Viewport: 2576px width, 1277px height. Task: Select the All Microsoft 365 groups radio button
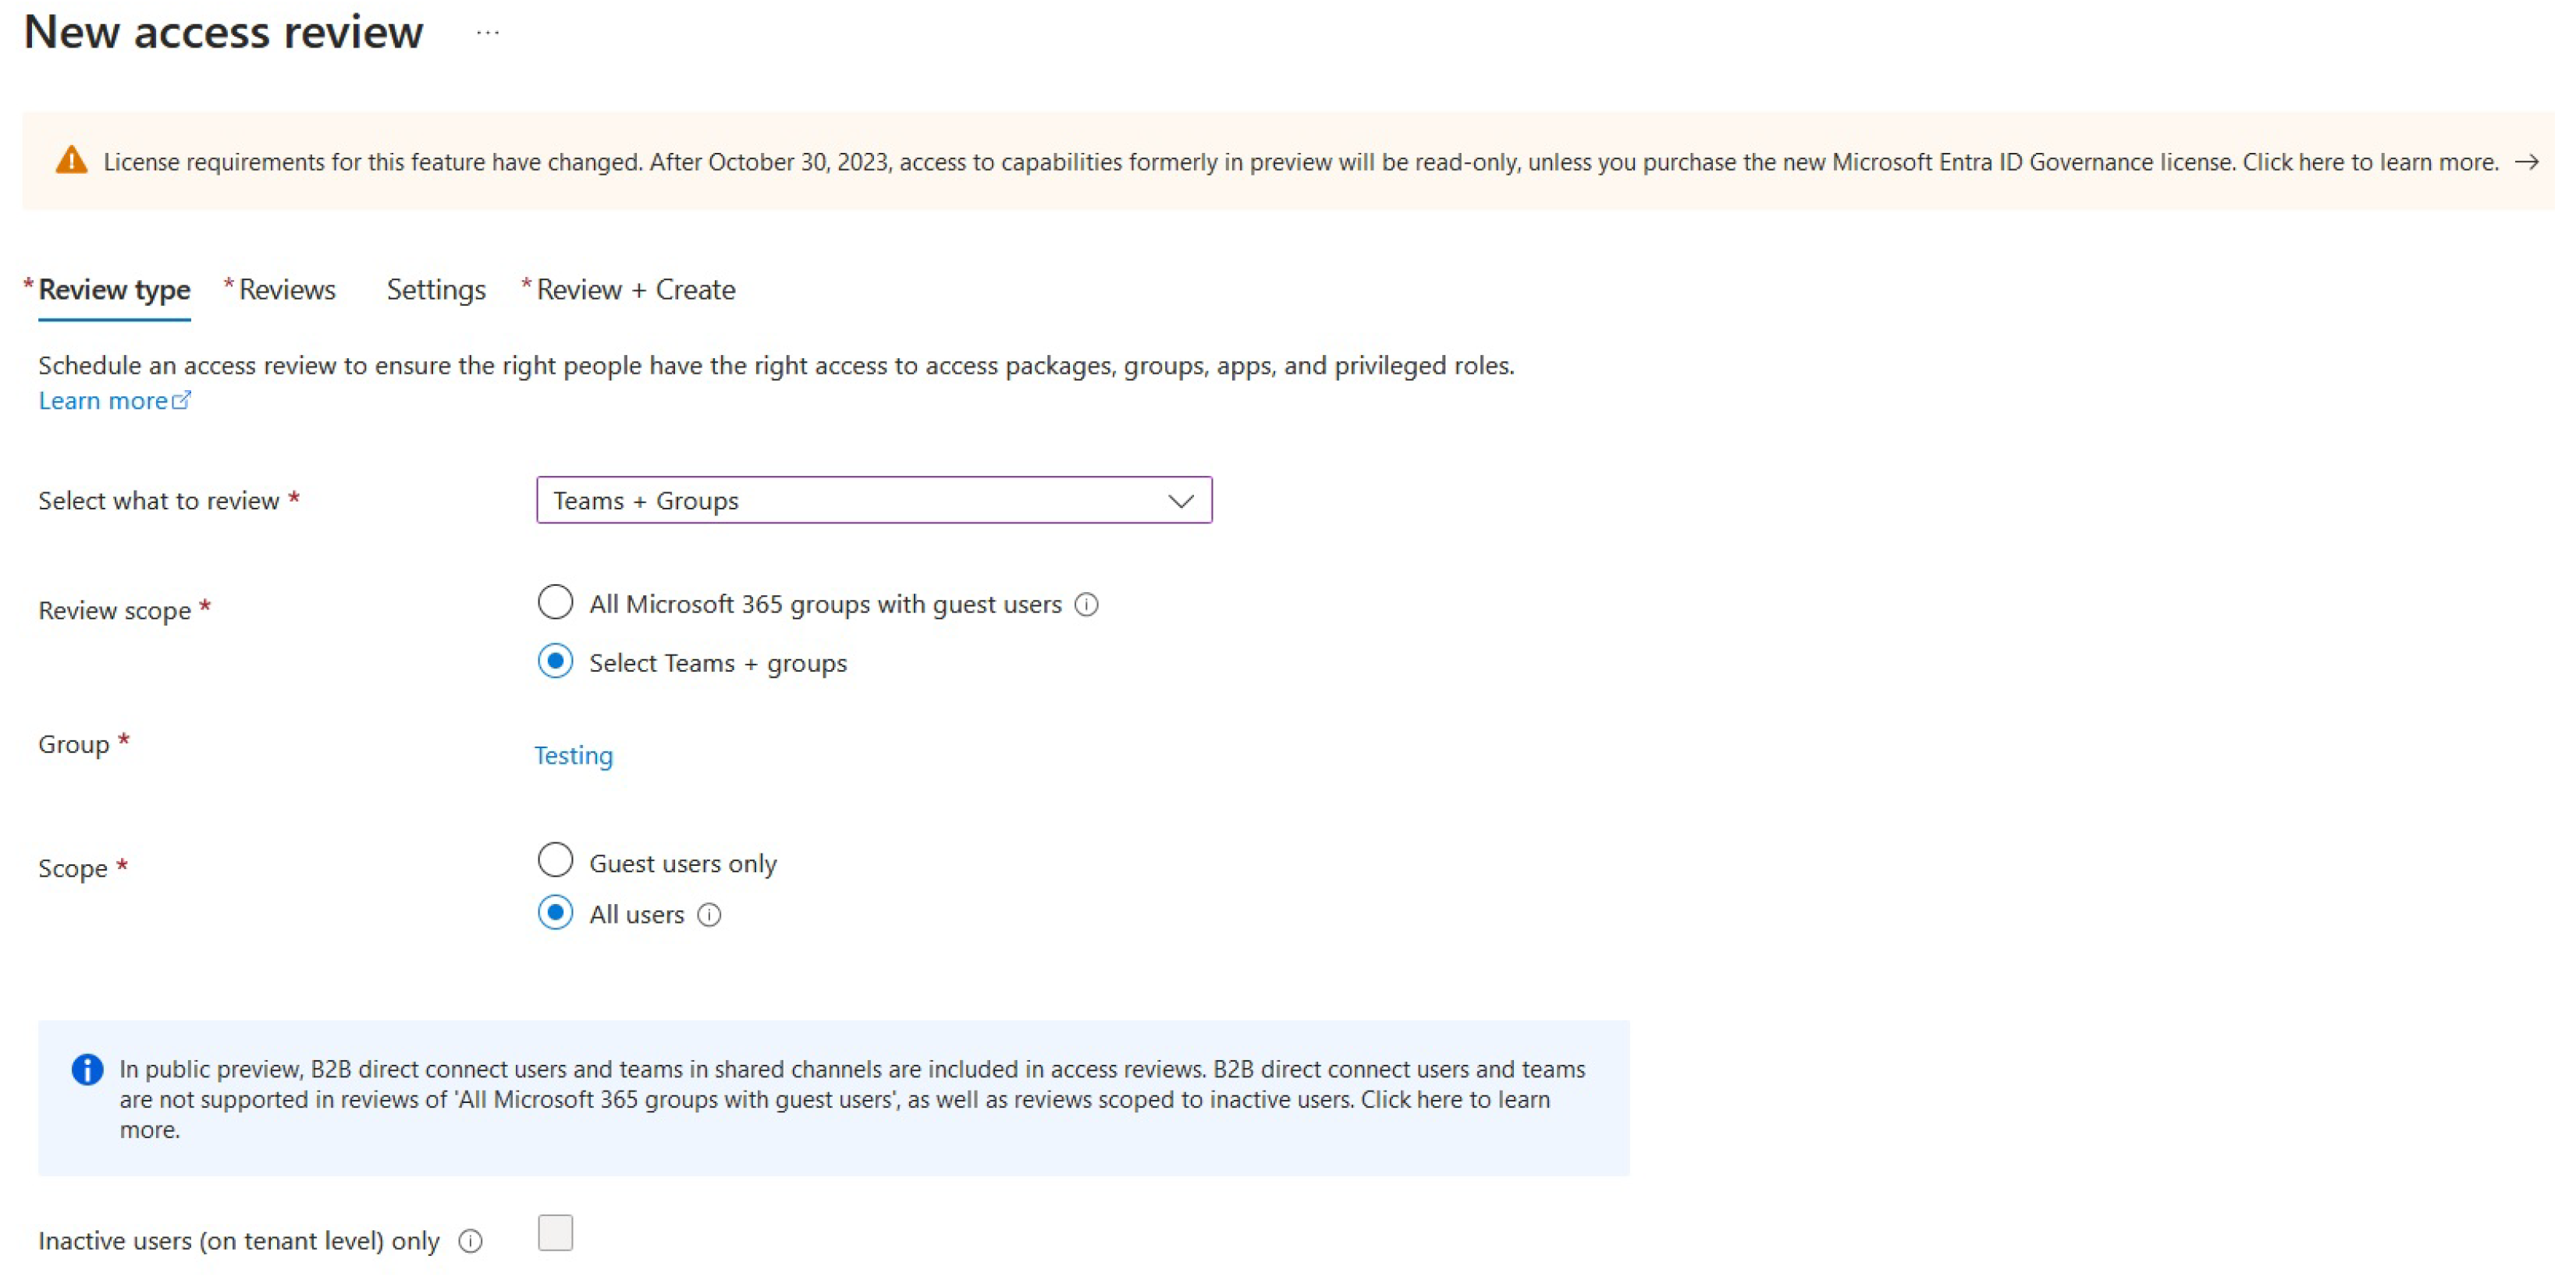[x=556, y=602]
